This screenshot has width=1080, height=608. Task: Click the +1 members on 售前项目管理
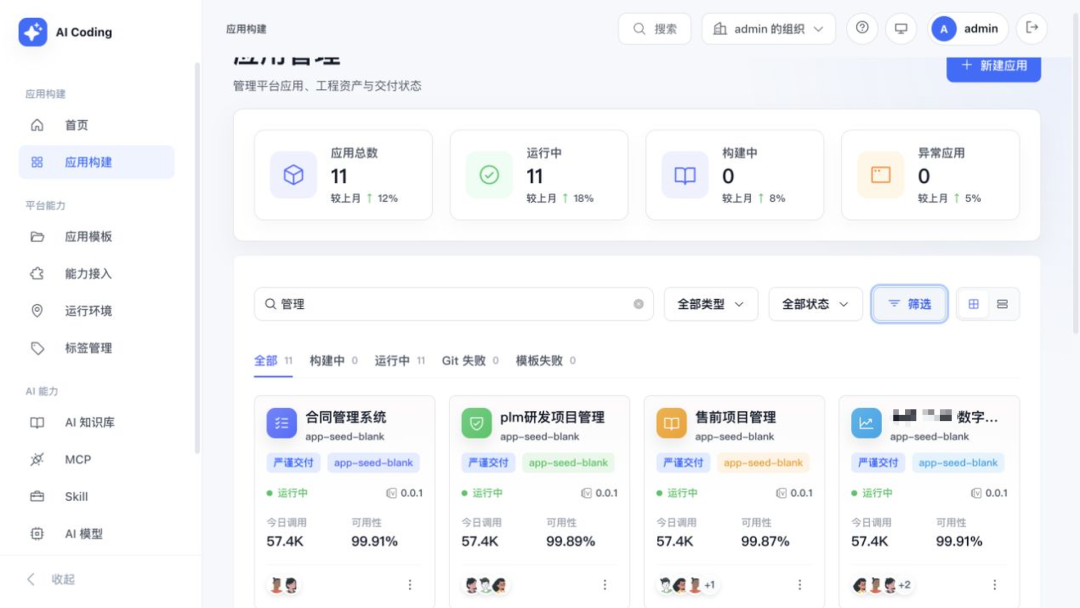(x=709, y=585)
